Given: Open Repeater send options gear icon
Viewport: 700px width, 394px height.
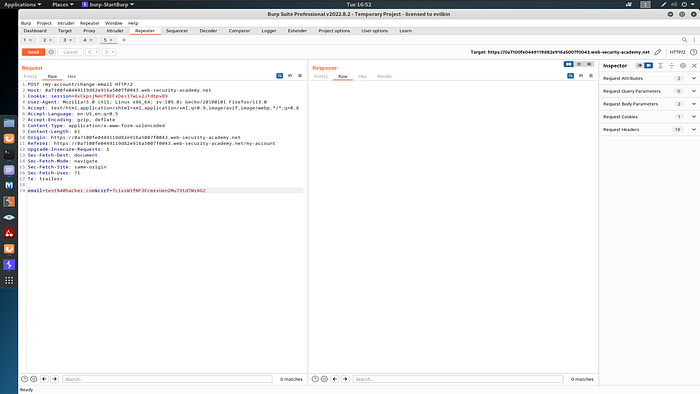Looking at the screenshot, I should coord(51,52).
